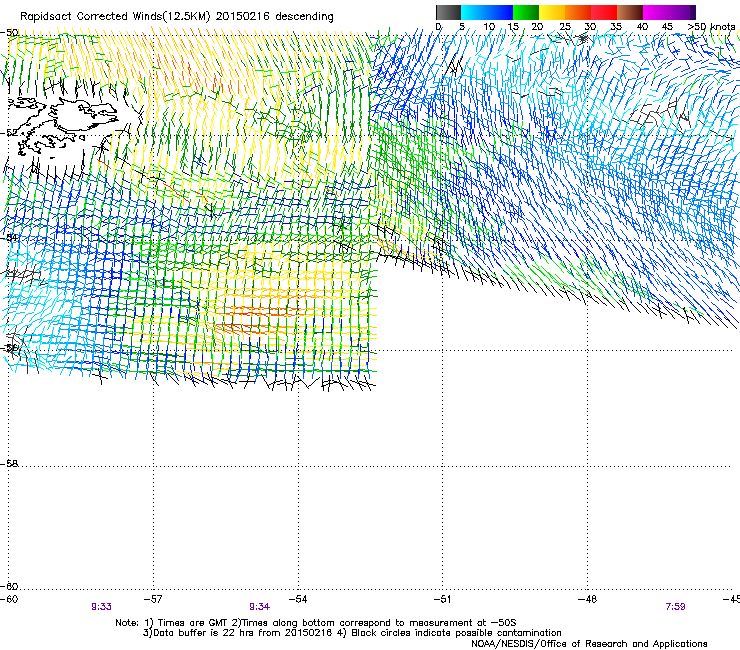The image size is (740, 650).
Task: Click the purple '9:33' time stamp
Action: pyautogui.click(x=101, y=607)
